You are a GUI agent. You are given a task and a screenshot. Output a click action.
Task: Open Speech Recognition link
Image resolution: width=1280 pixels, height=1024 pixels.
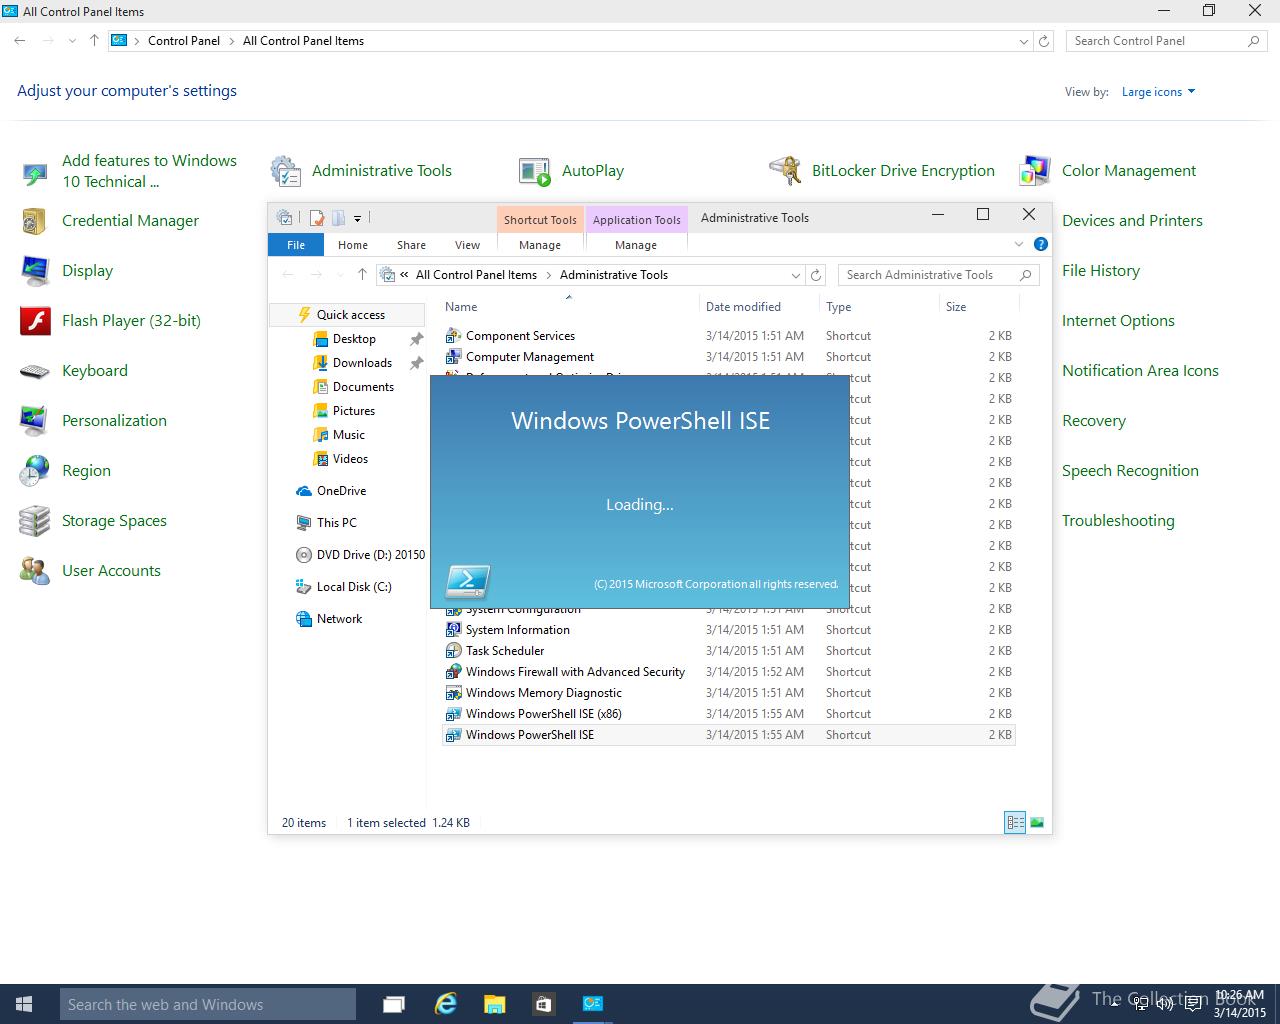1130,471
